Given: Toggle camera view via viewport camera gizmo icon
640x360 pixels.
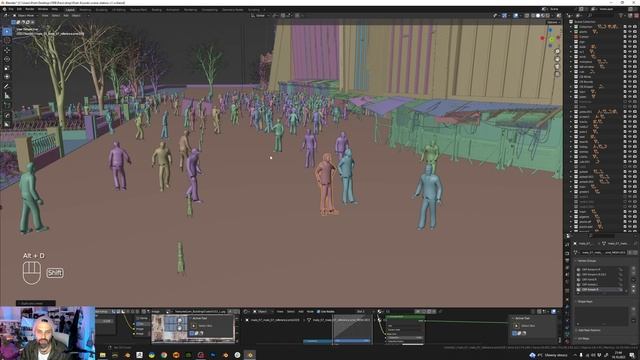Looking at the screenshot, I should [x=557, y=67].
